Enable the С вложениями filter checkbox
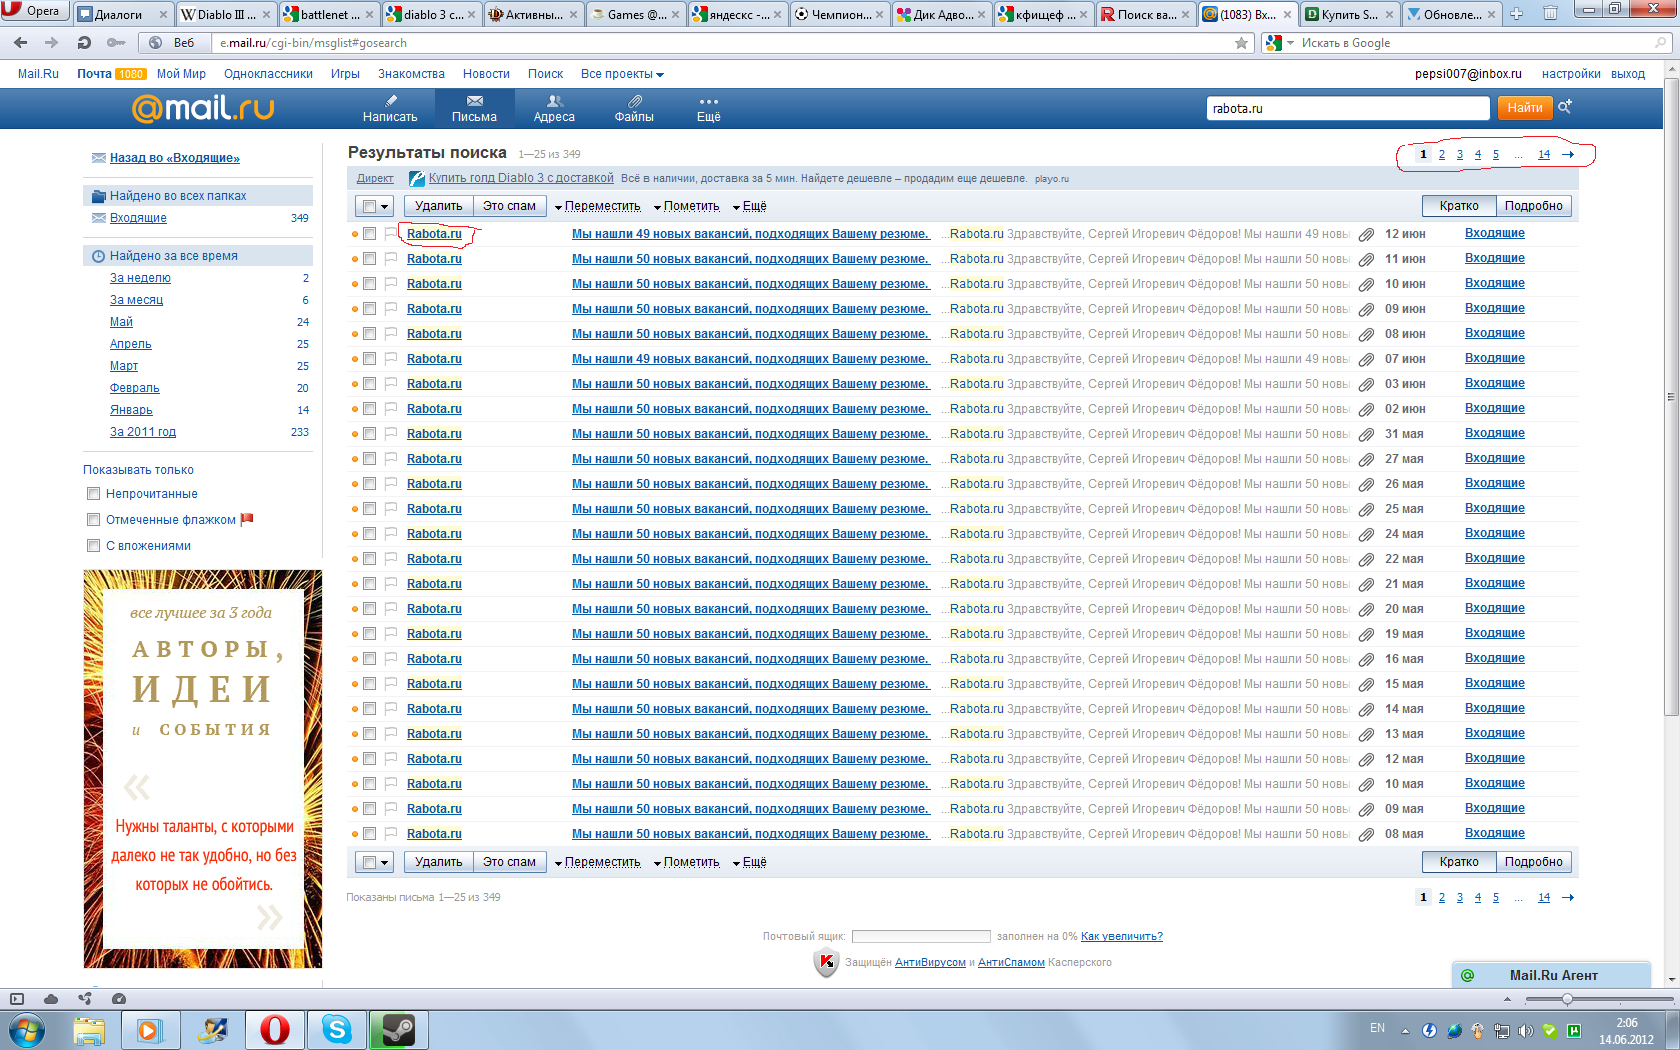The image size is (1680, 1050). [x=94, y=546]
